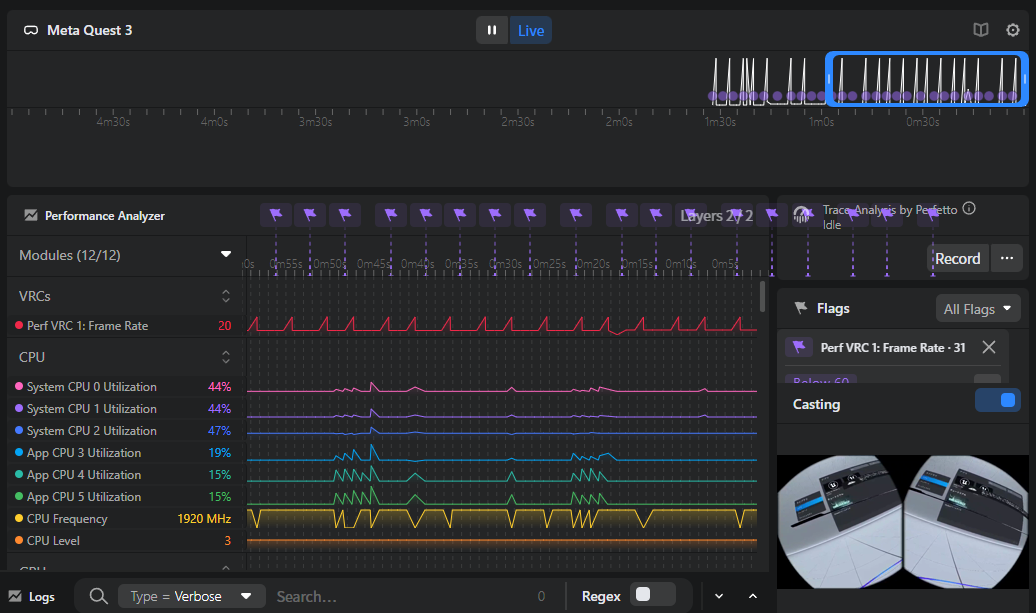Pause the live performance capture
Screen dimensions: 1036x613
(492, 30)
